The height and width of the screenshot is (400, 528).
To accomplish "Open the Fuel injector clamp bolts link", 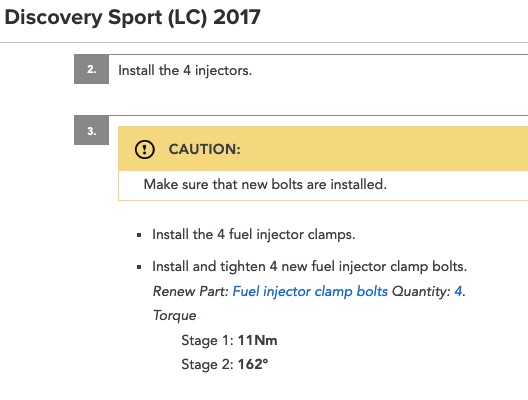I will (x=310, y=292).
